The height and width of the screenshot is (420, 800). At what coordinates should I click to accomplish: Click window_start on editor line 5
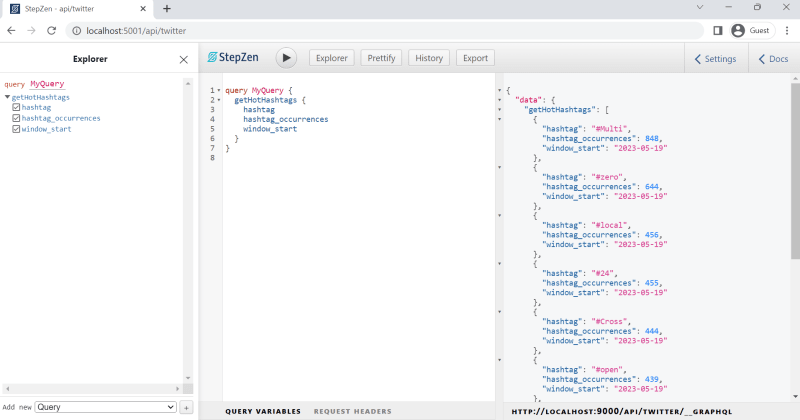click(x=270, y=129)
